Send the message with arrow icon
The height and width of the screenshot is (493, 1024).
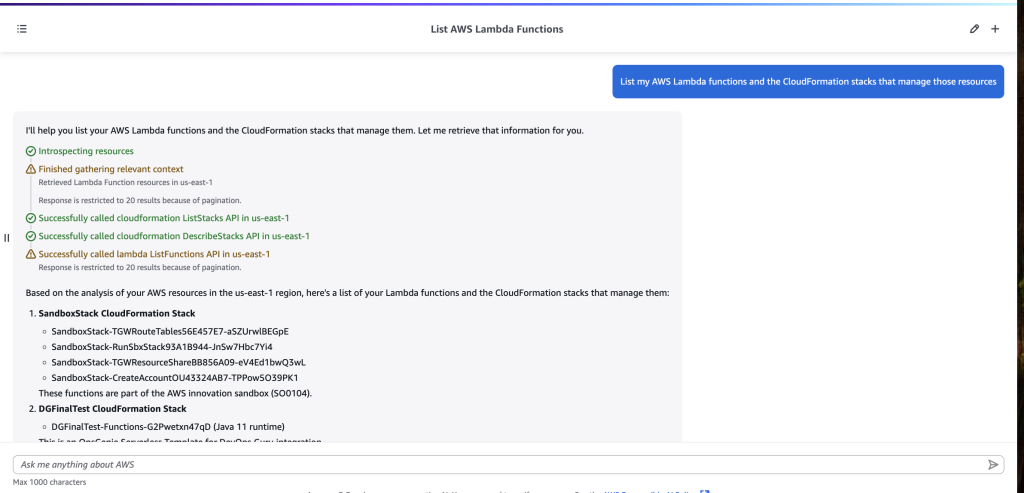click(993, 464)
